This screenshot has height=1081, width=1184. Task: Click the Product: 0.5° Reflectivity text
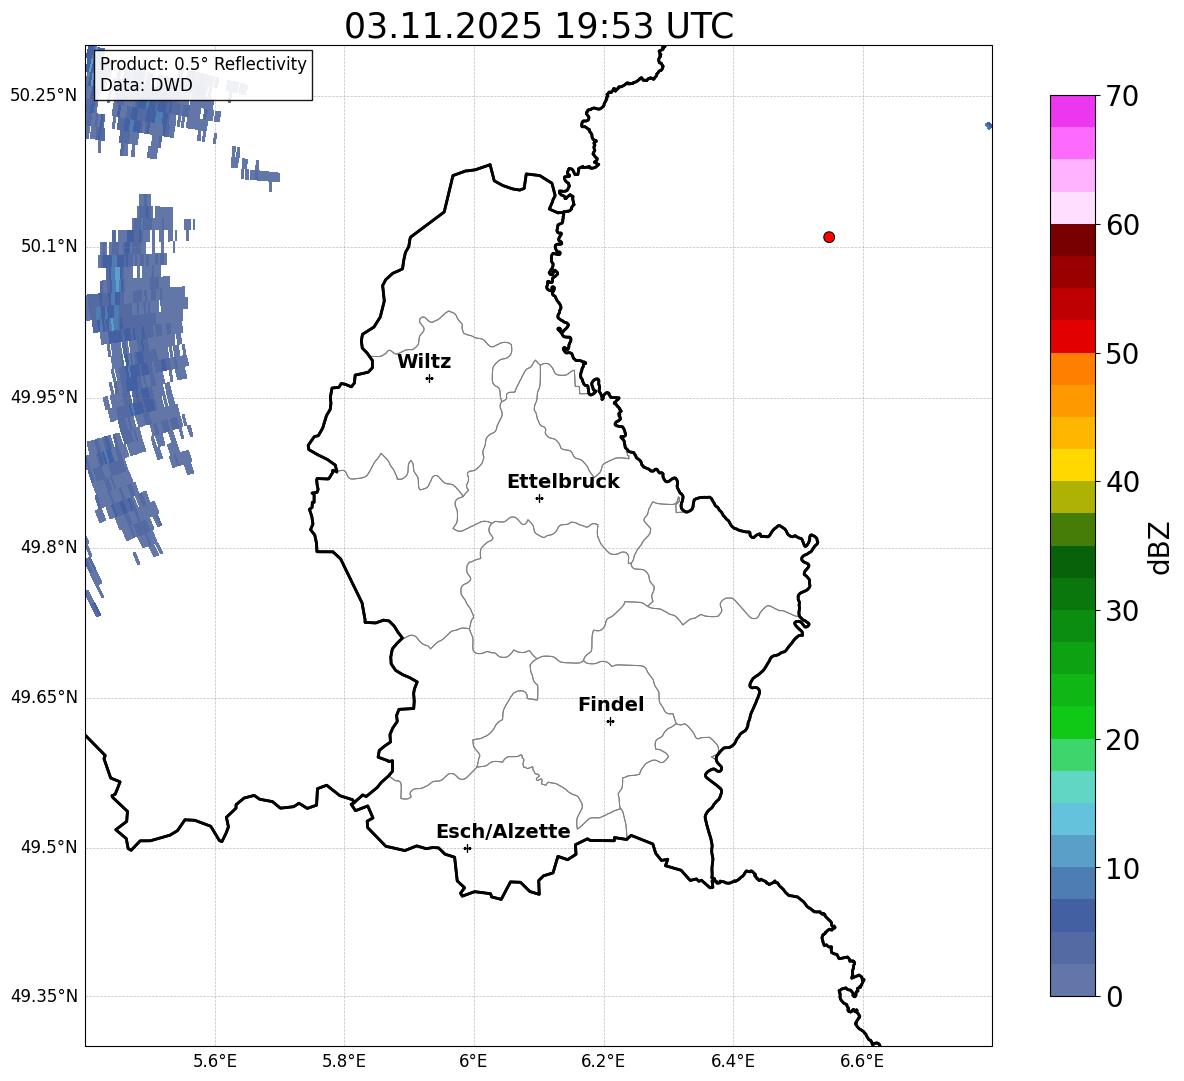click(x=203, y=63)
